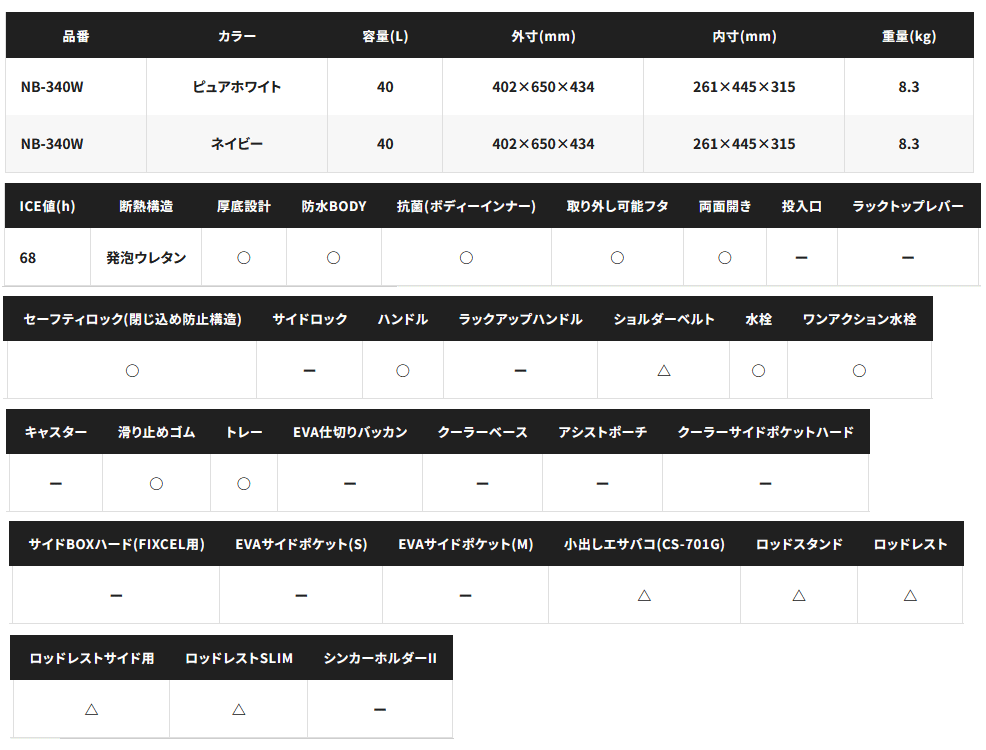Click the dash under クーラーベース
The height and width of the screenshot is (750, 986).
pos(482,483)
